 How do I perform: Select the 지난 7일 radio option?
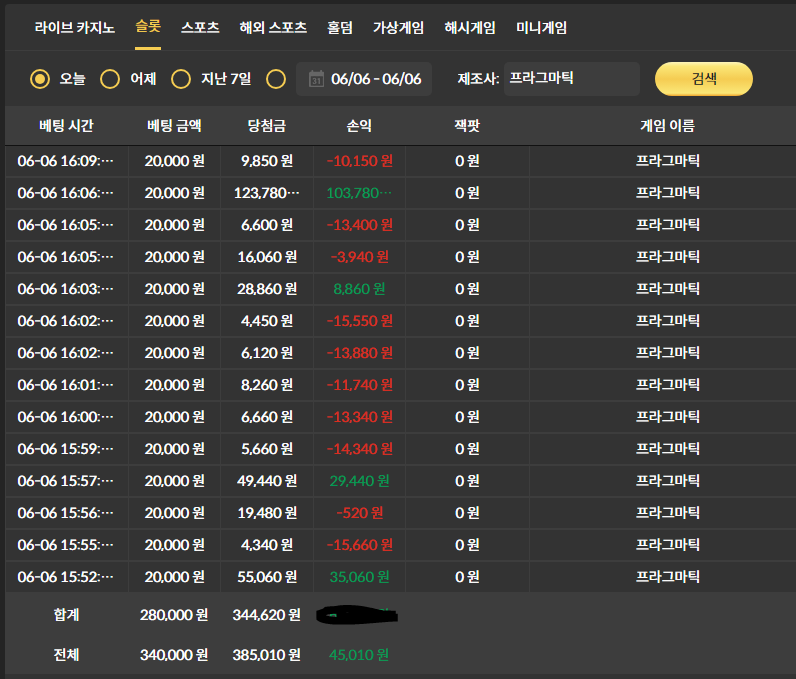point(181,79)
